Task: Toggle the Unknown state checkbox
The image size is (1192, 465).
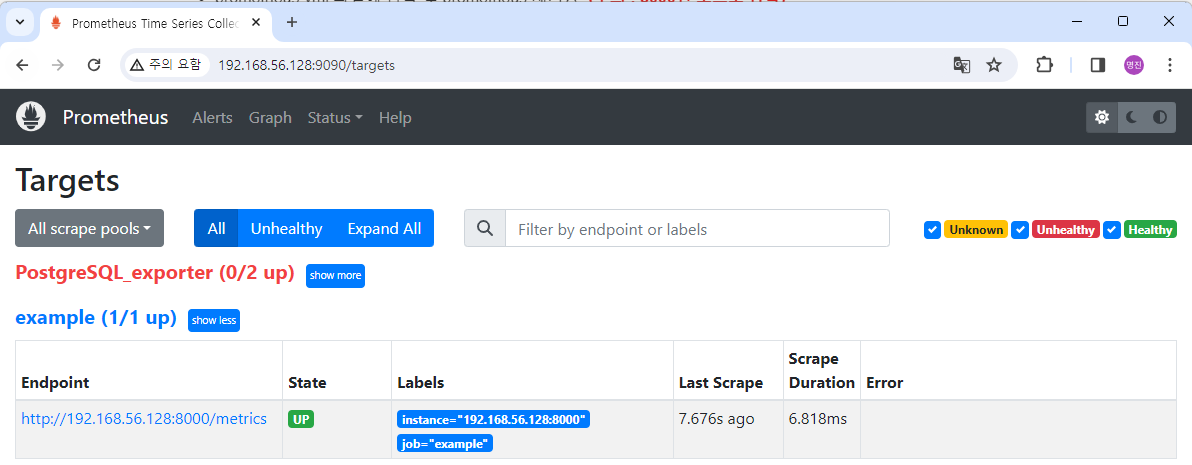Action: coord(933,229)
